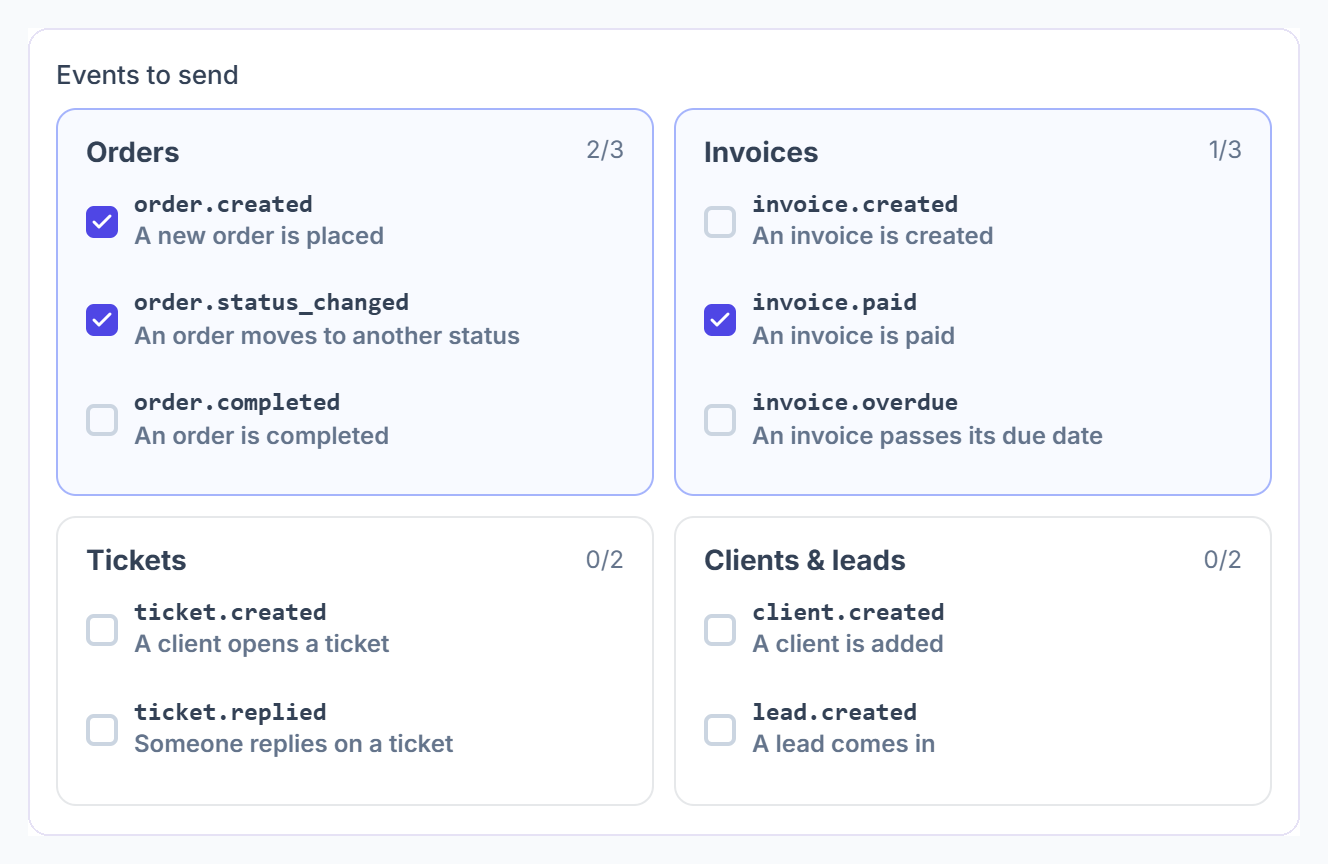The height and width of the screenshot is (864, 1328).
Task: Click the "invoice.overdue" event name
Action: pos(855,402)
